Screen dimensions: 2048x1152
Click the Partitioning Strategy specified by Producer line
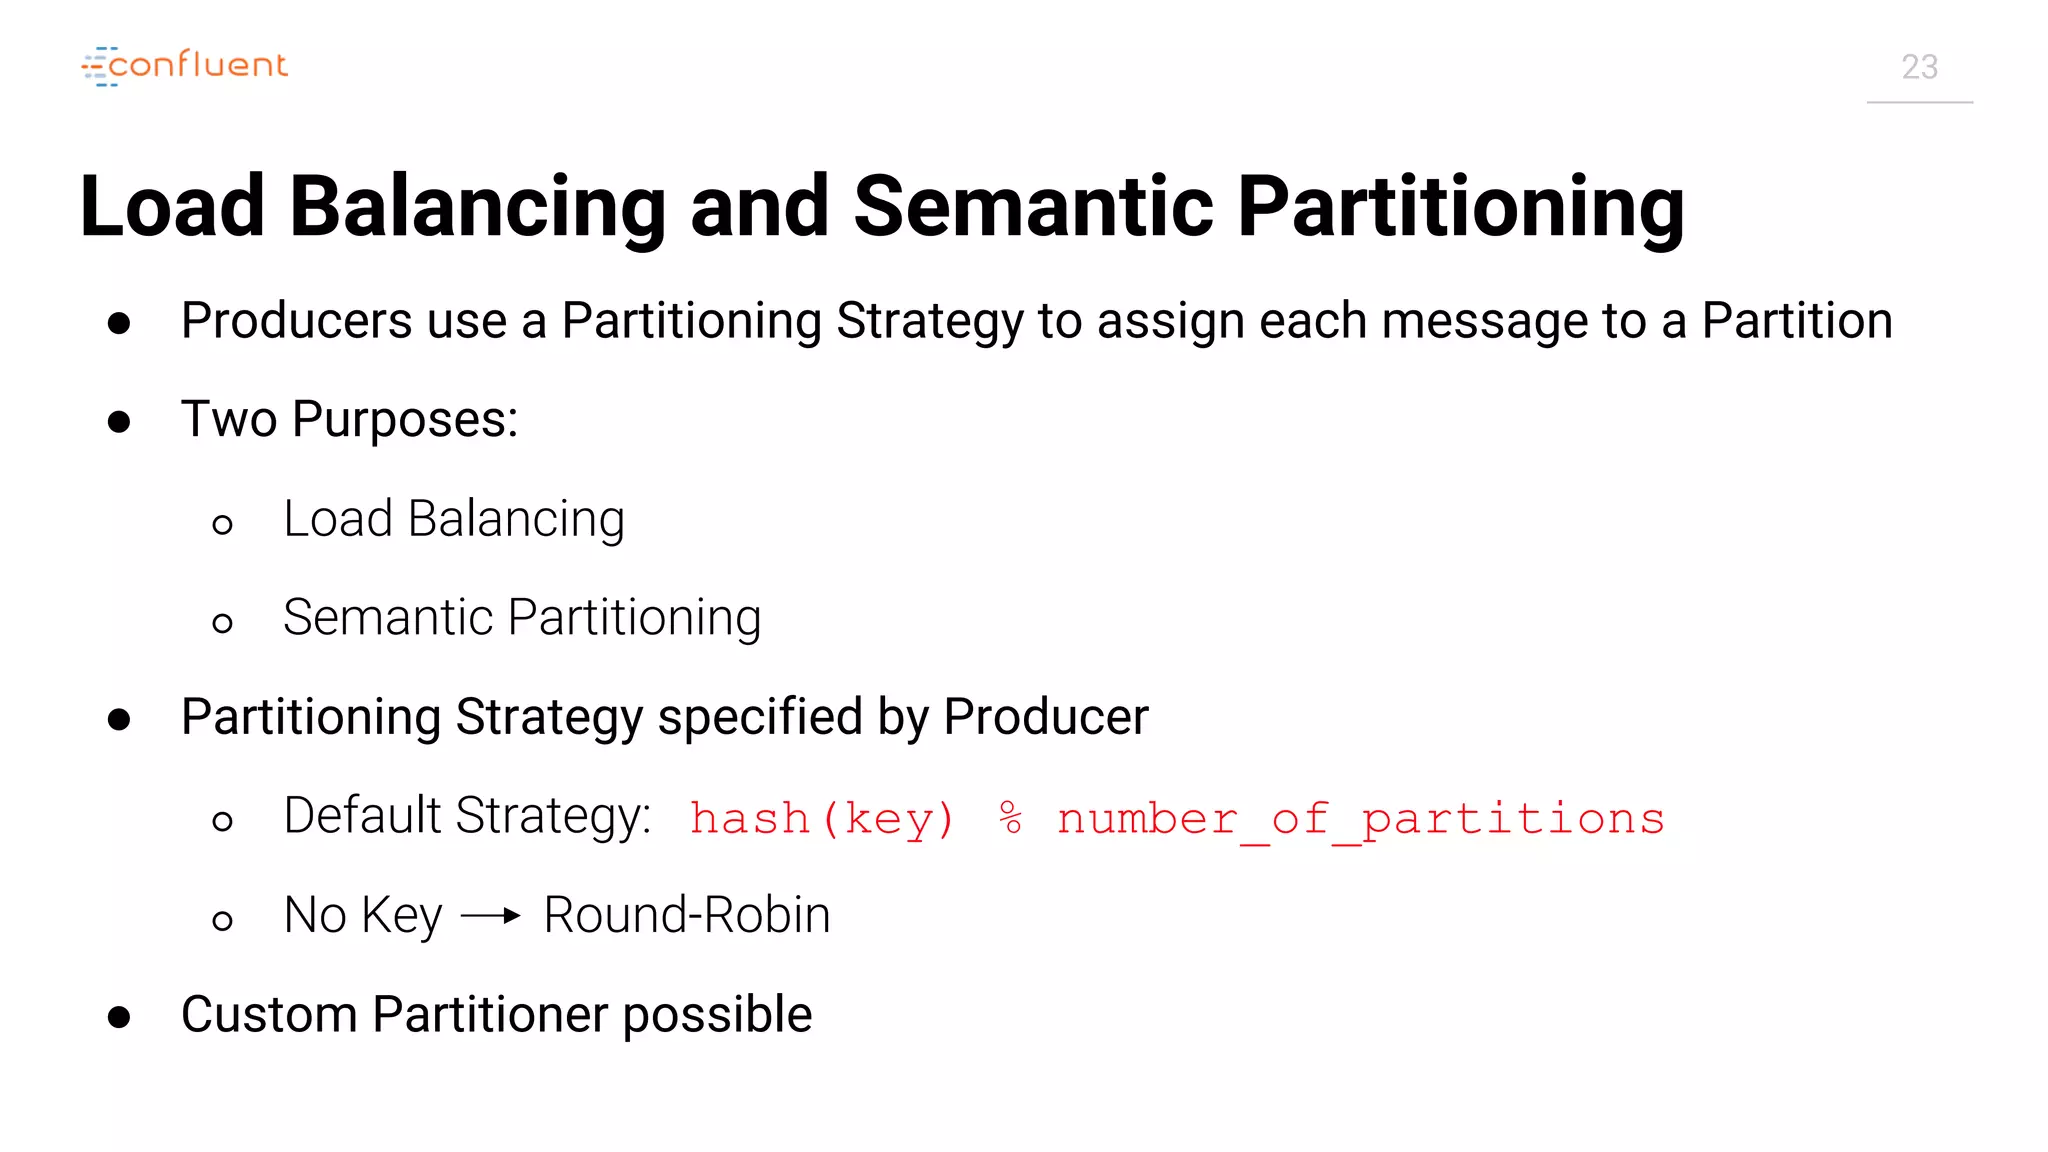coord(665,718)
